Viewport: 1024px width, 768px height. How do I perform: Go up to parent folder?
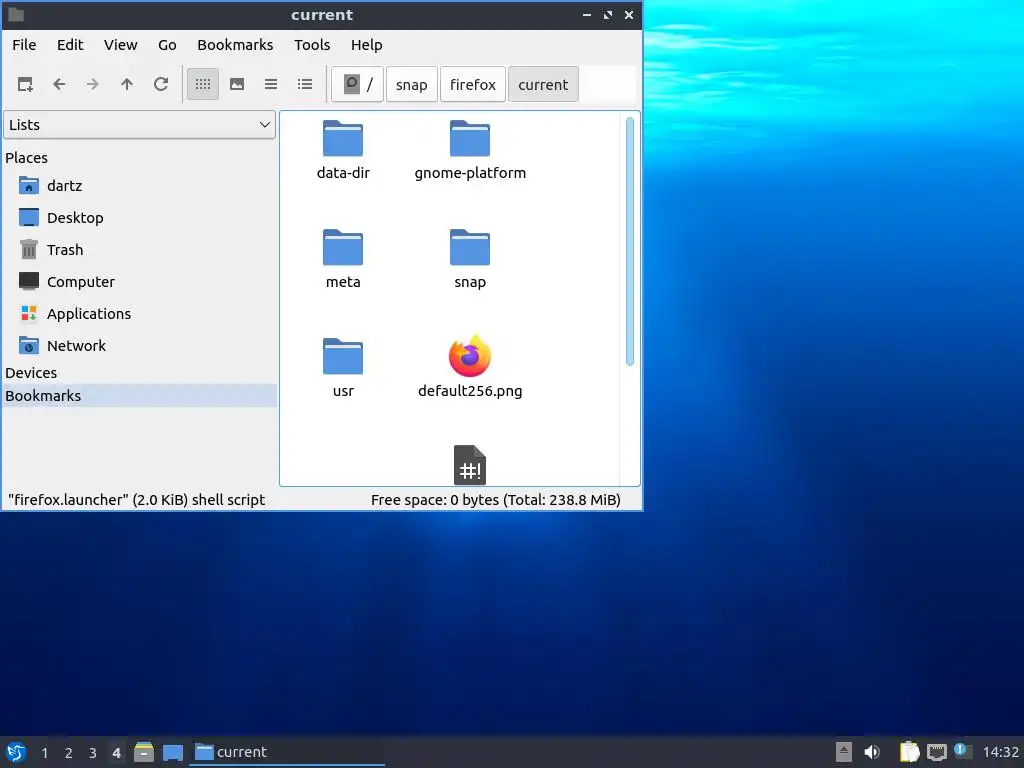click(x=127, y=84)
